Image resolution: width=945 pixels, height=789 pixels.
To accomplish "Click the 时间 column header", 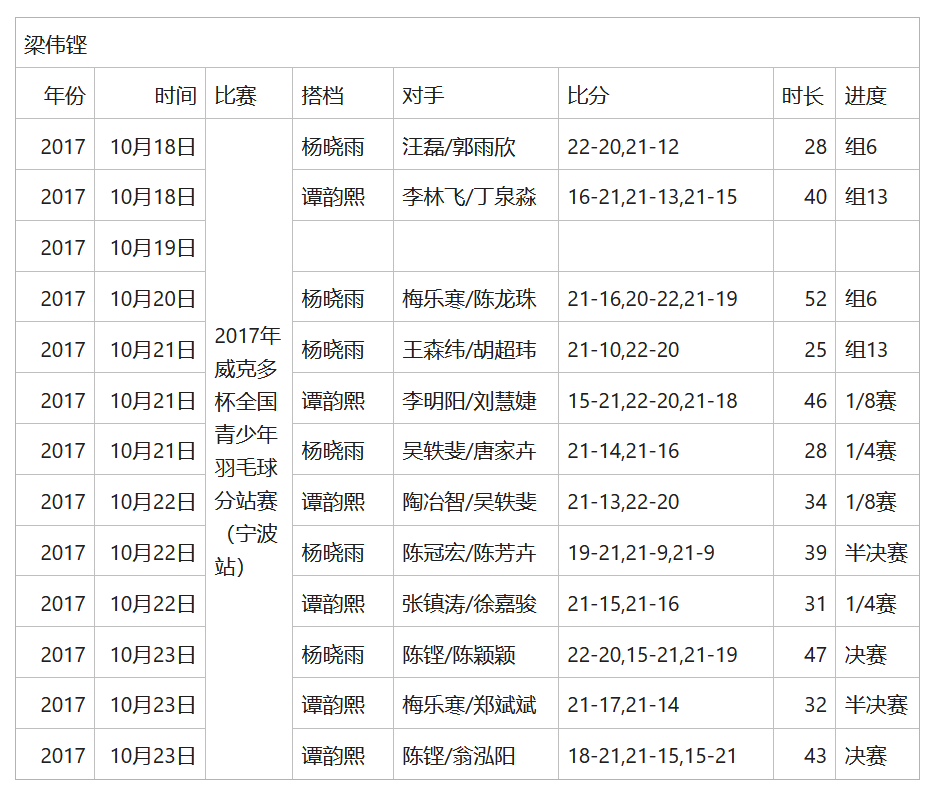I will (x=175, y=95).
